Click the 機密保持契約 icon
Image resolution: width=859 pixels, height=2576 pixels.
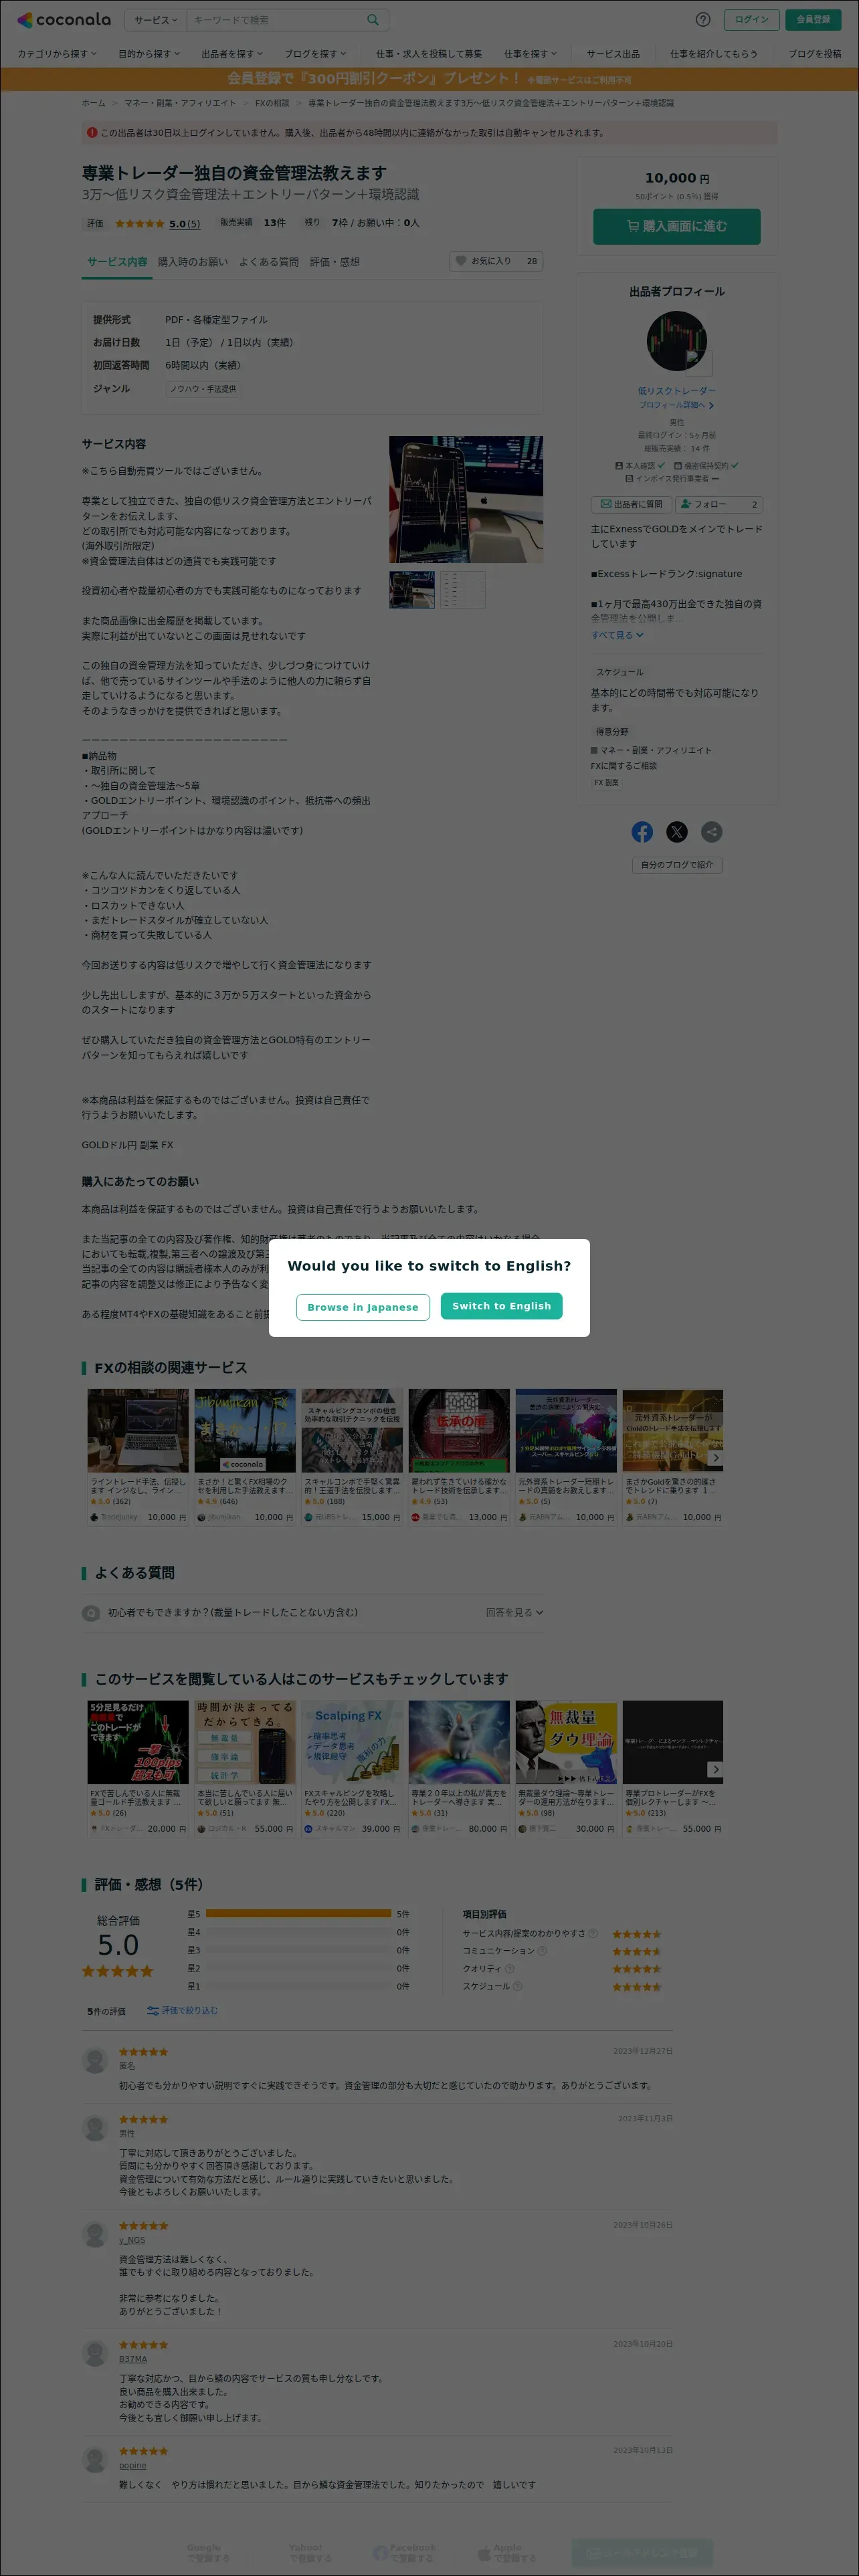[x=678, y=466]
